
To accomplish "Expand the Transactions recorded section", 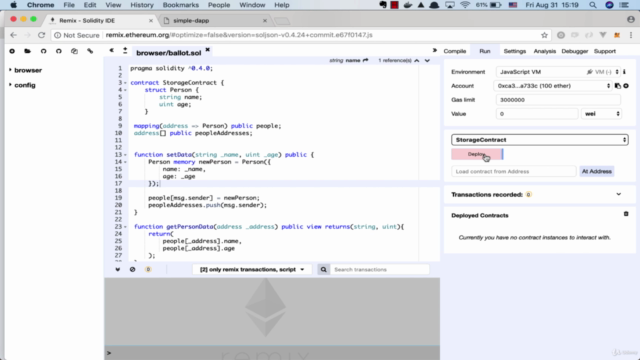I will point(618,195).
